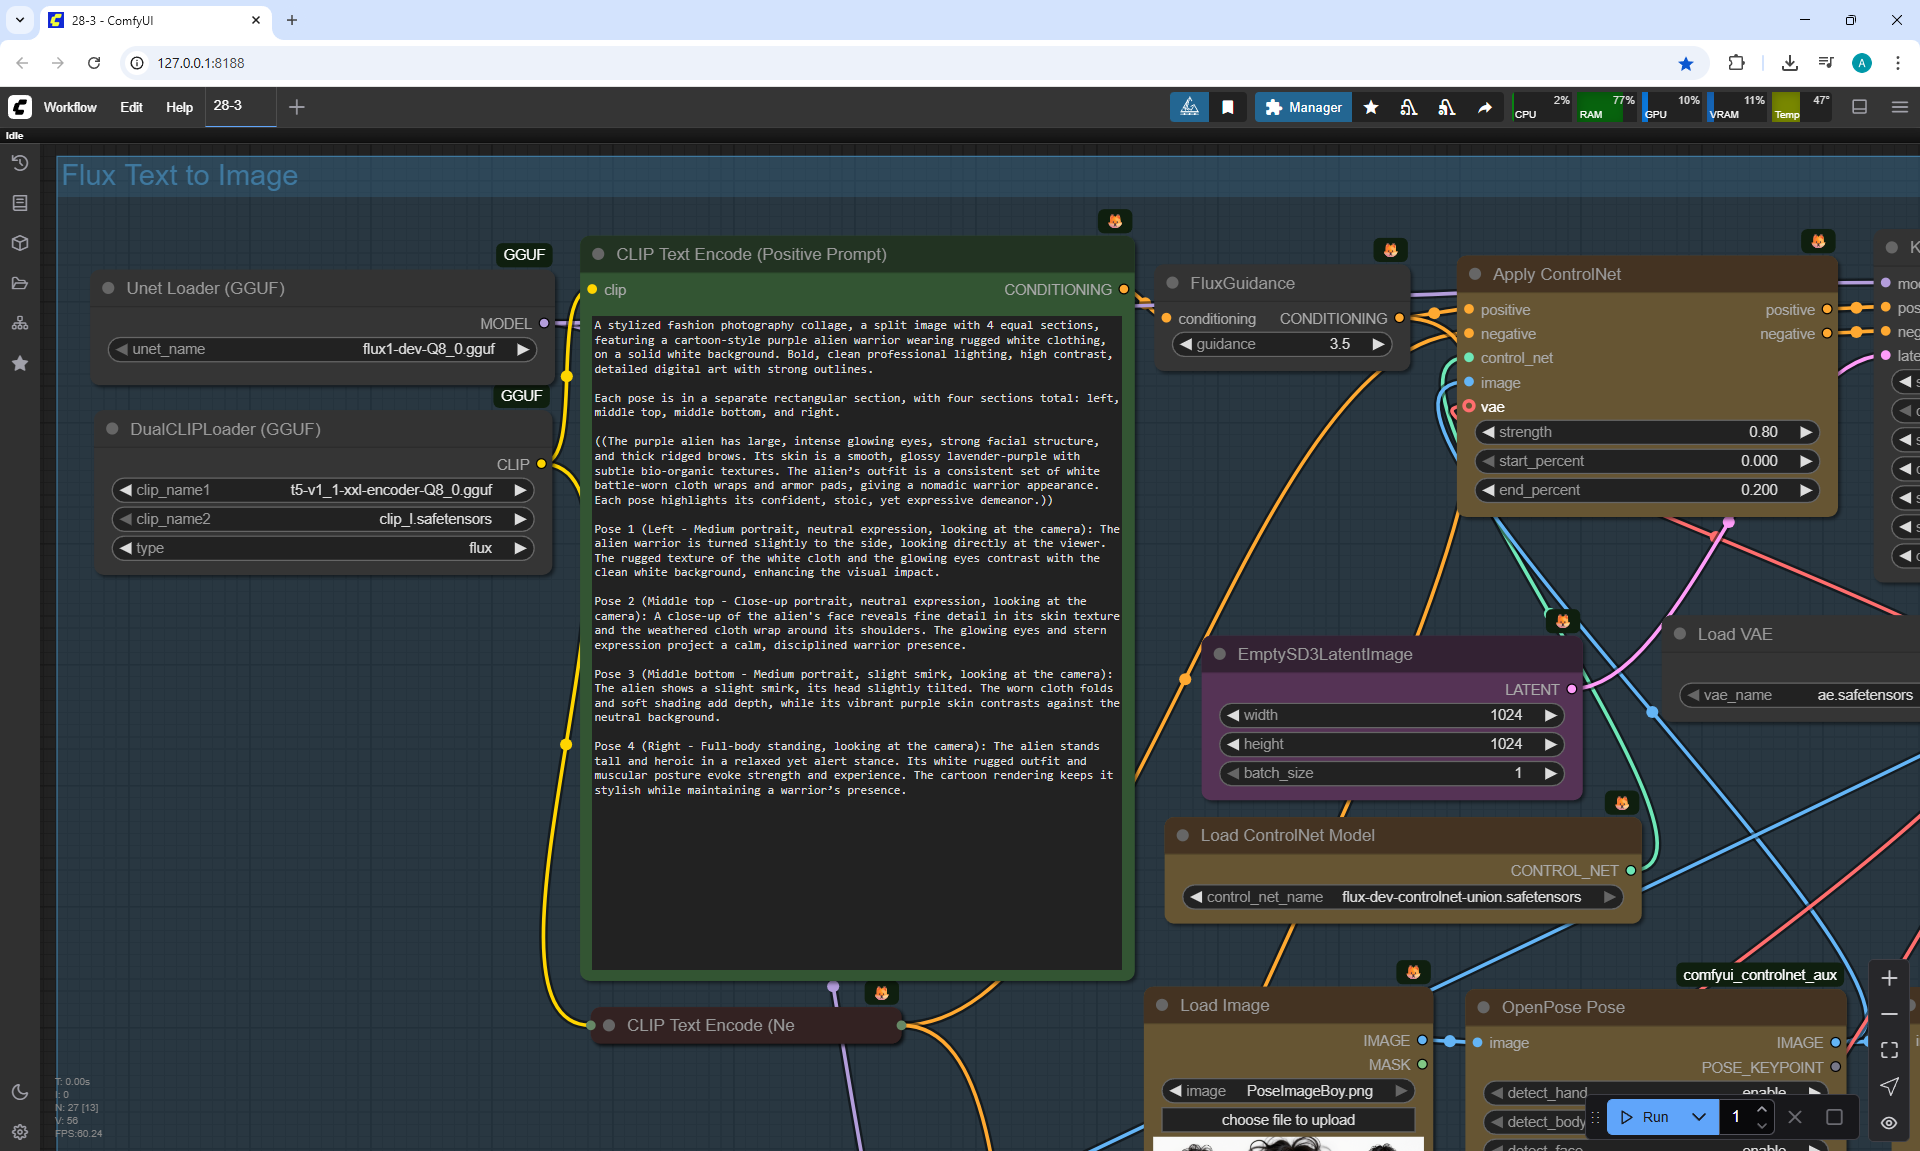Click the fit view canvas icon
This screenshot has width=1920, height=1151.
pos(1889,1050)
